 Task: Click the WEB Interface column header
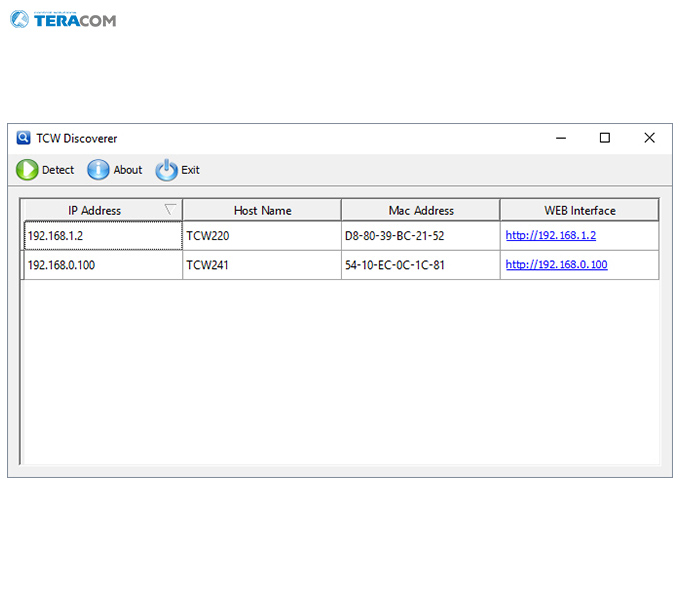(579, 210)
